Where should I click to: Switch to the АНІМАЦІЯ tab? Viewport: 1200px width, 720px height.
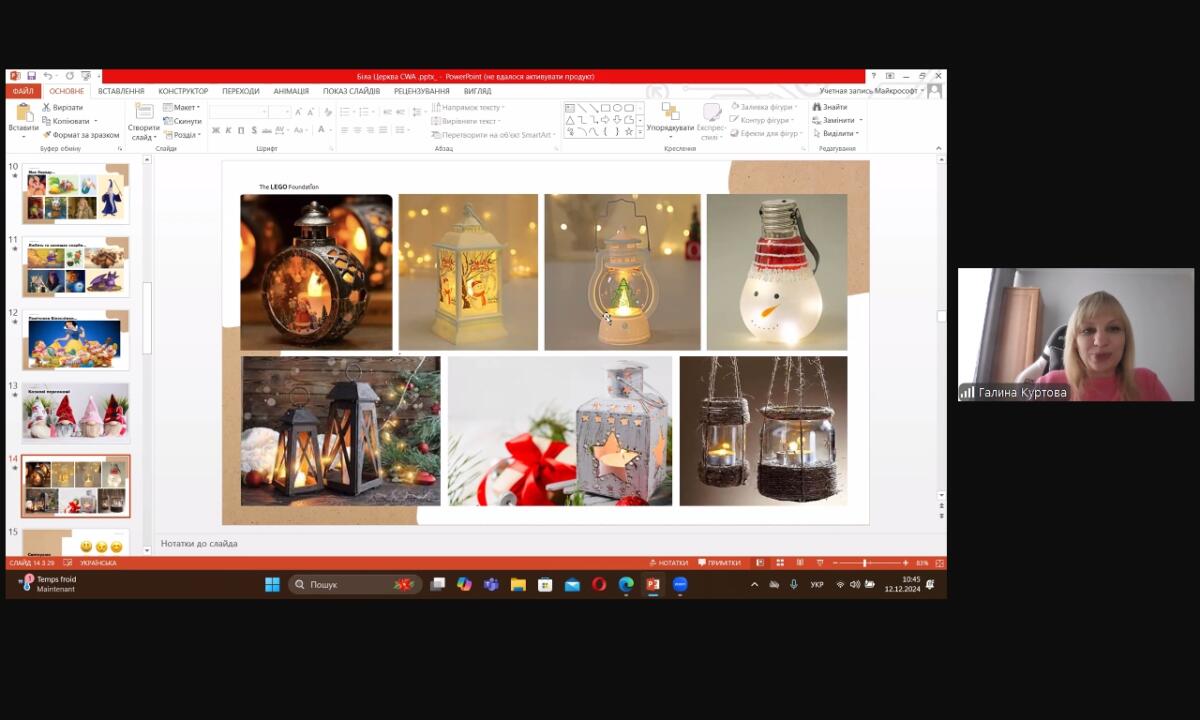point(292,91)
